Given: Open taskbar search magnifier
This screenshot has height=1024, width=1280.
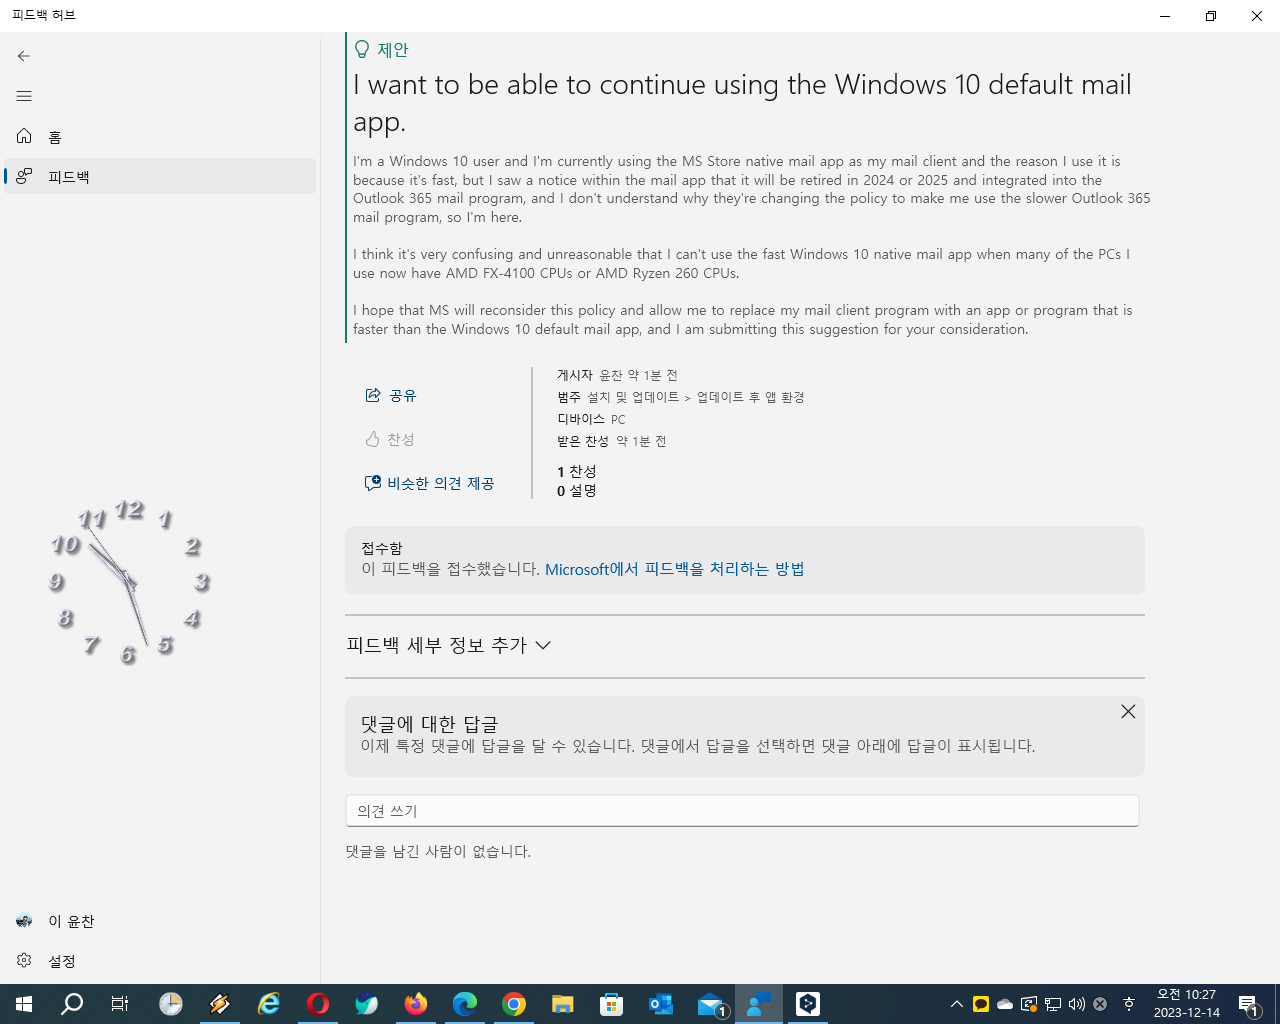Looking at the screenshot, I should pos(72,1004).
